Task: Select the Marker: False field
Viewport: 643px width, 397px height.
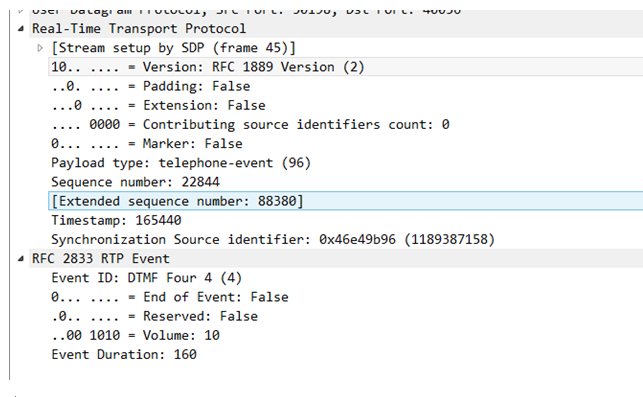Action: point(346,144)
